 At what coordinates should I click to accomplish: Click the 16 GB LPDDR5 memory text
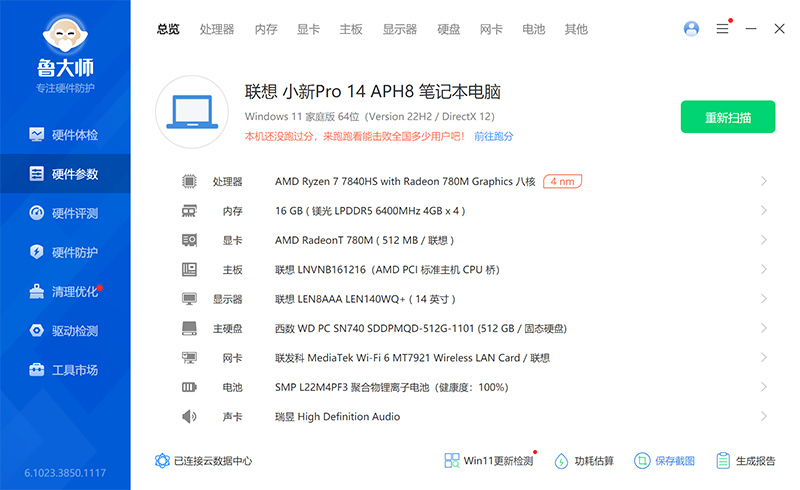[370, 211]
